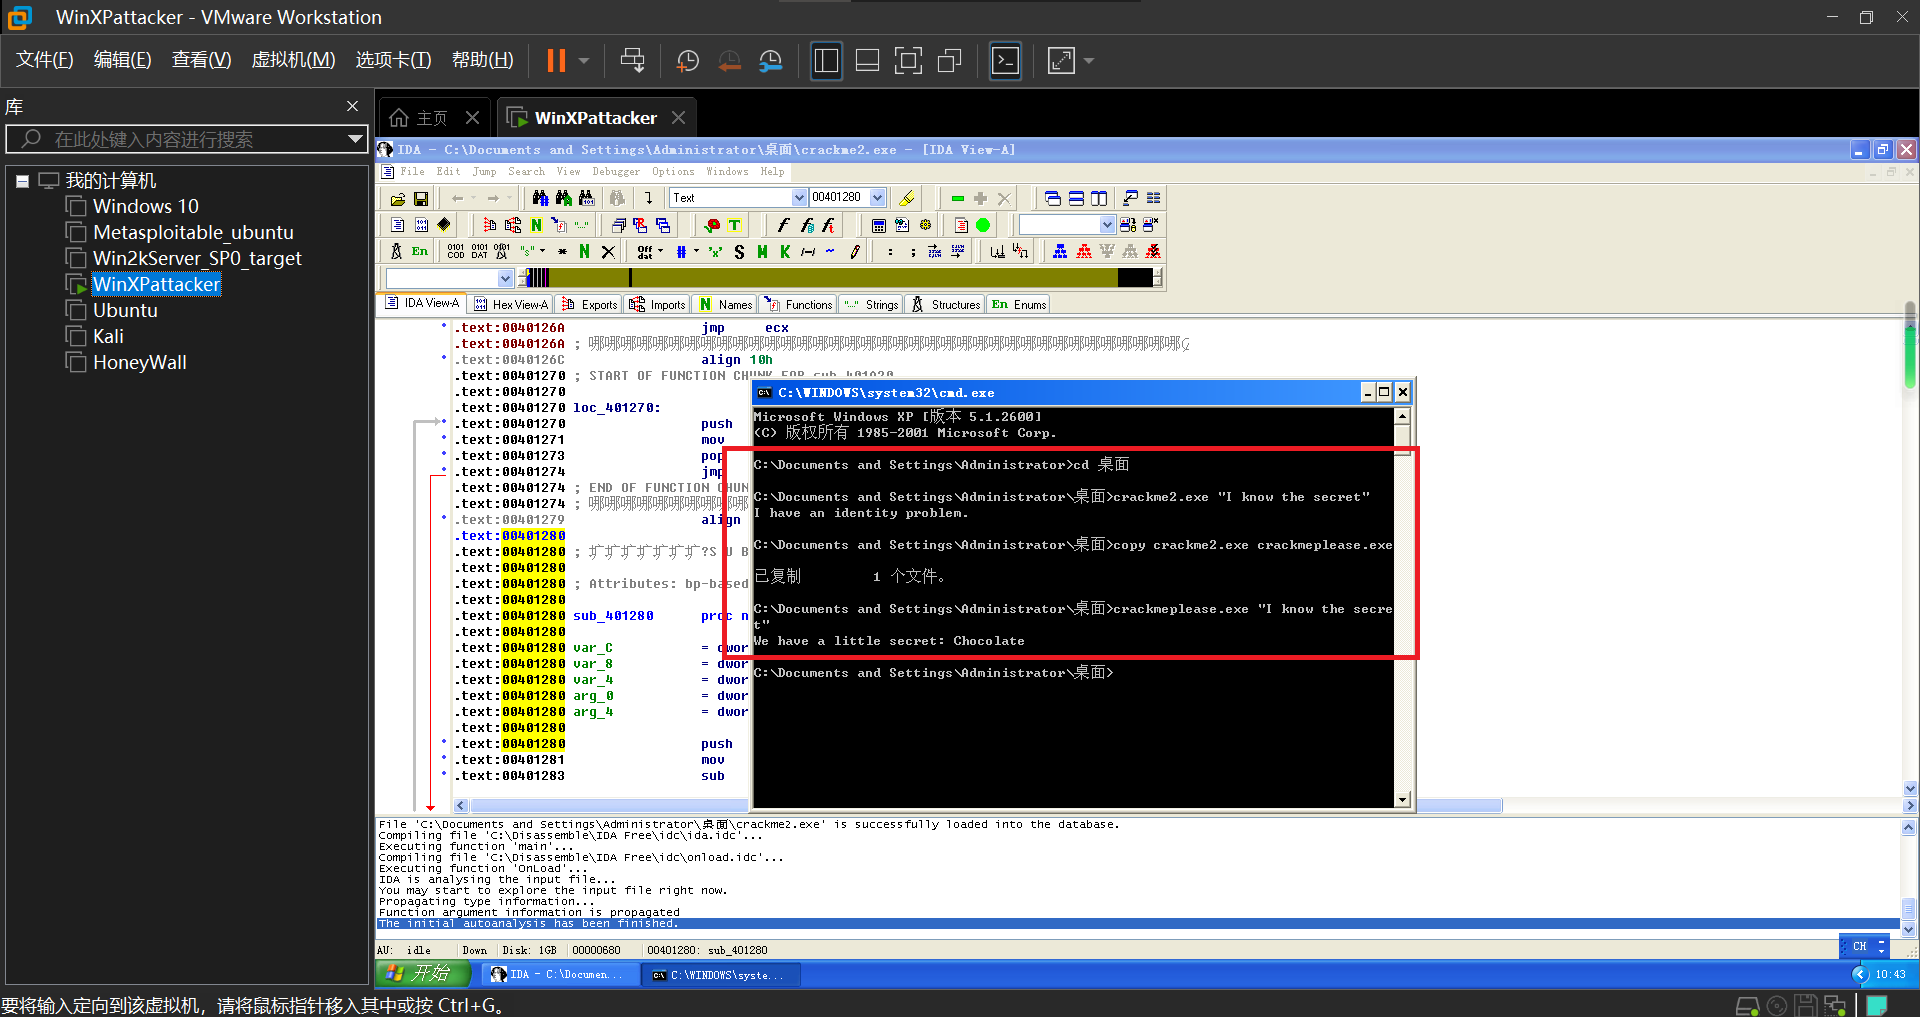Select the Metasploitable_ubuntu virtual machine
Screen dimensions: 1920x1017
[x=193, y=232]
